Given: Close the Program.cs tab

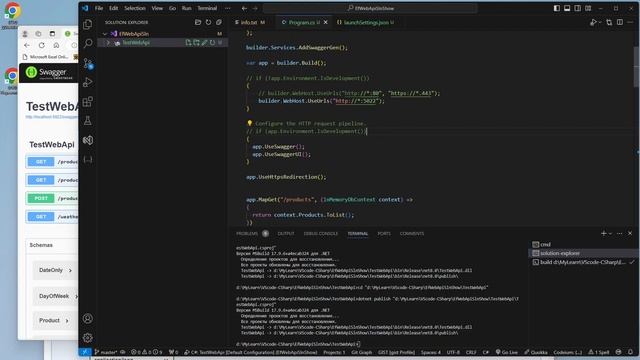Looking at the screenshot, I should (325, 22).
